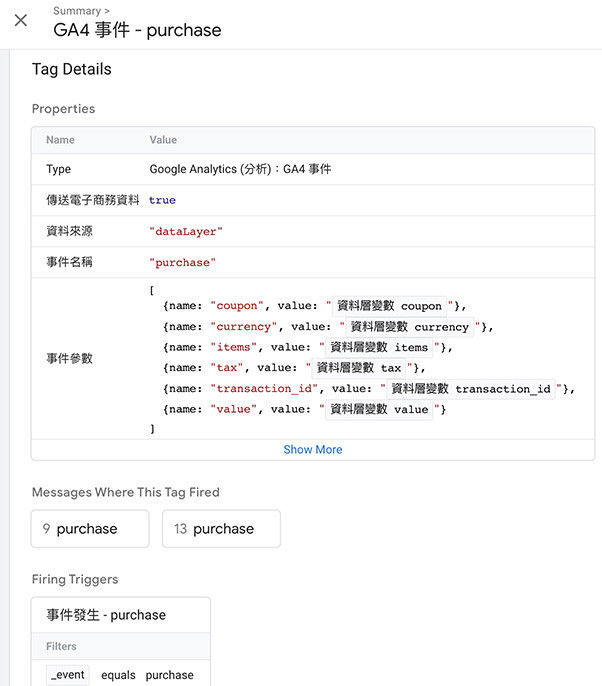Select the 資料層變數 coupon variable chip

389,306
